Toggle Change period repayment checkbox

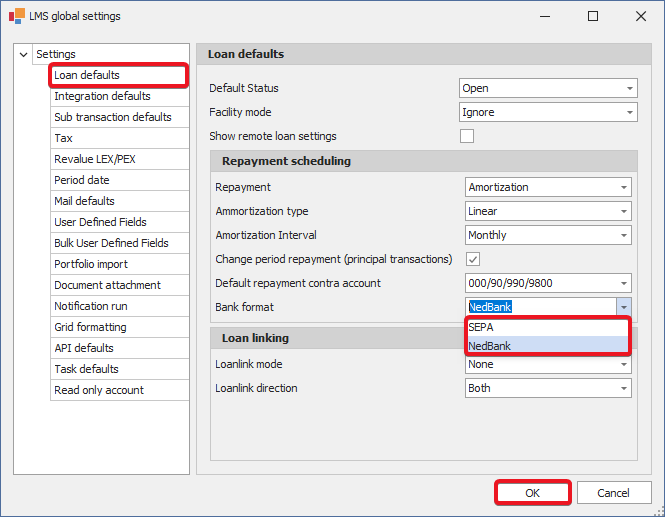pos(474,259)
